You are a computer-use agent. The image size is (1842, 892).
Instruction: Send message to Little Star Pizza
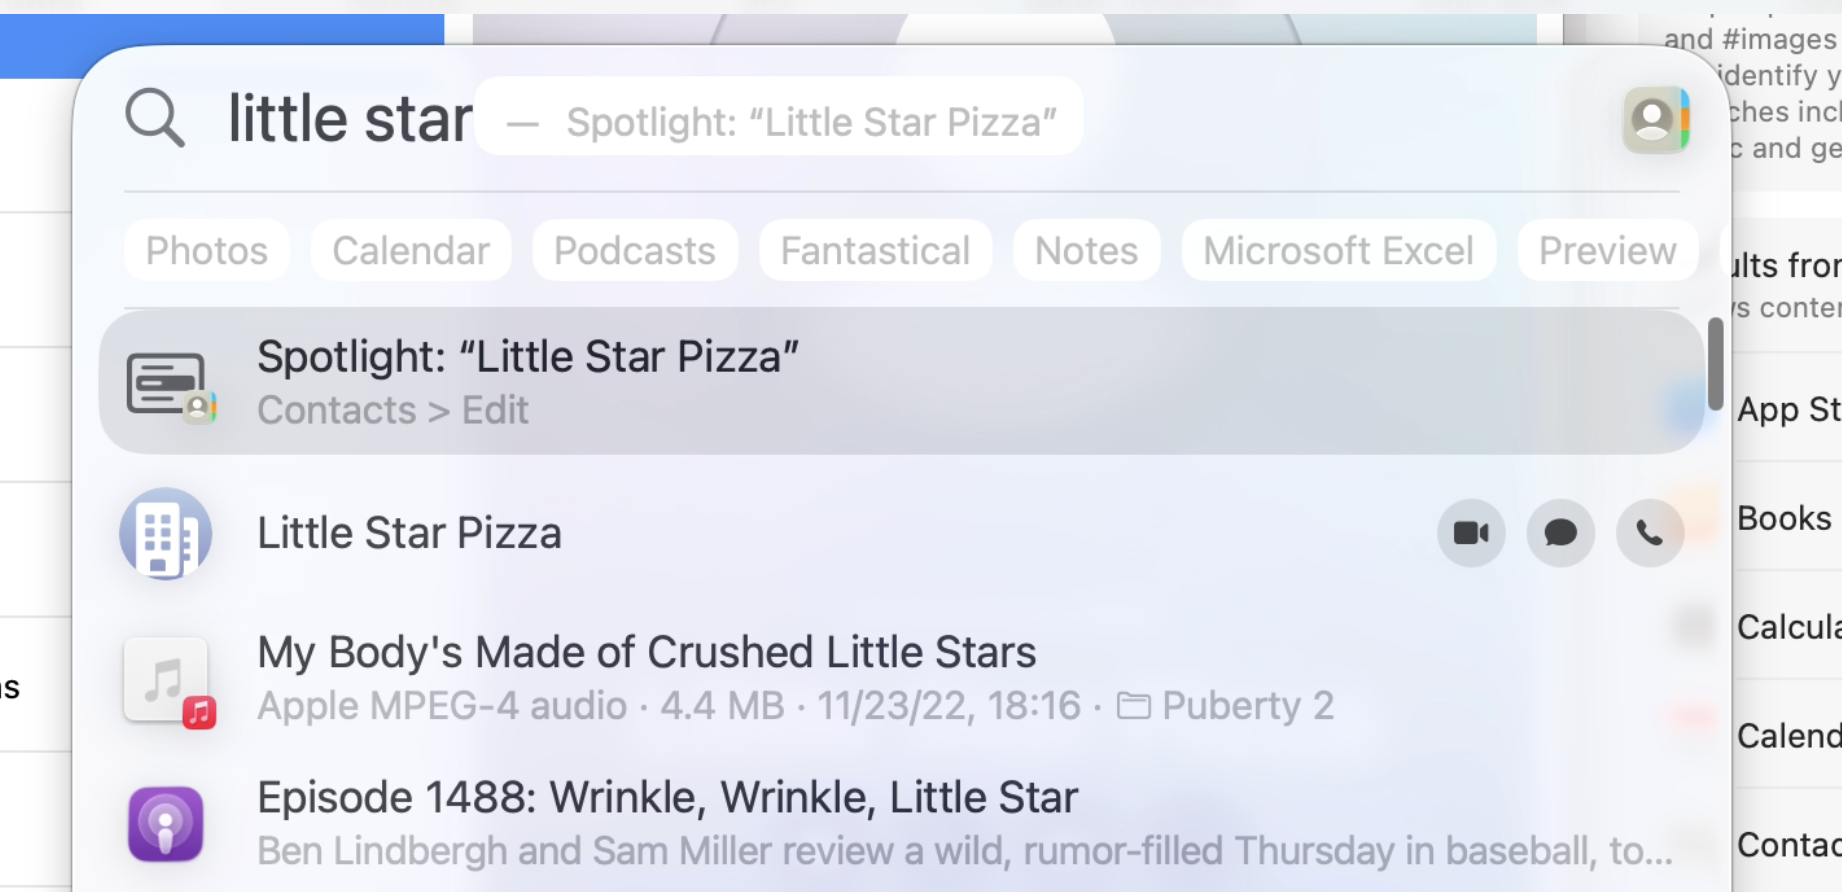point(1560,533)
